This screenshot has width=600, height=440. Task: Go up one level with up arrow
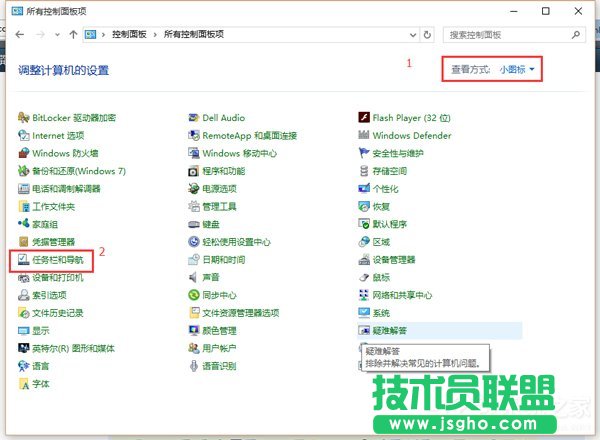point(73,35)
